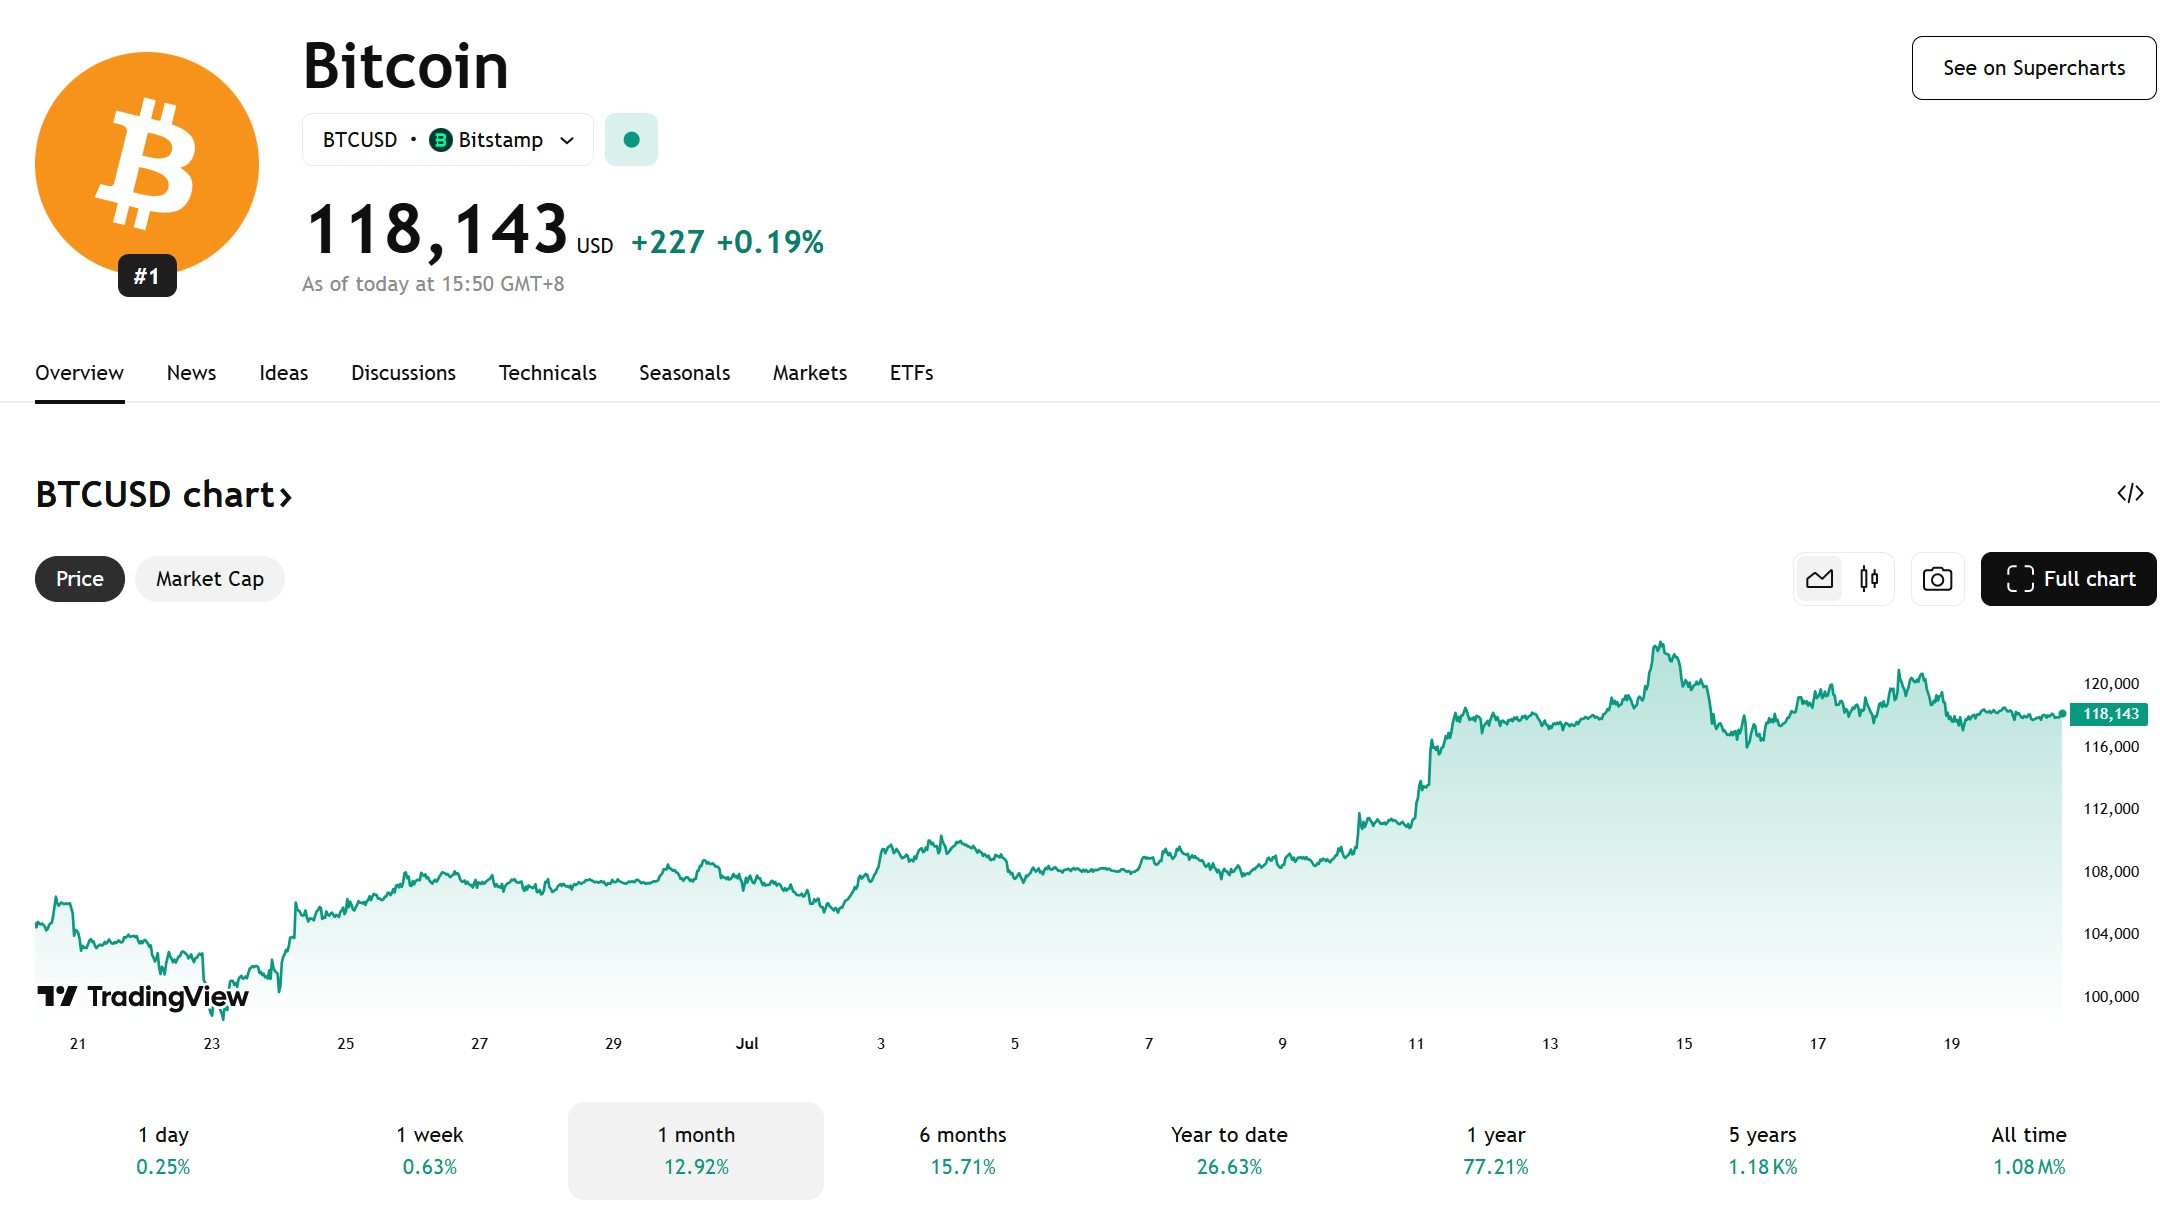Open the Seasonals tab
Image resolution: width=2160 pixels, height=1220 pixels.
pyautogui.click(x=684, y=373)
